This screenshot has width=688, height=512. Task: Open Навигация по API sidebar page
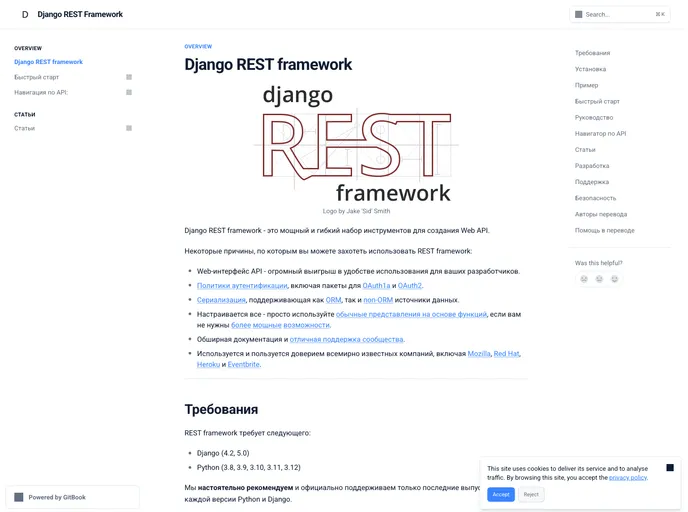pyautogui.click(x=41, y=93)
